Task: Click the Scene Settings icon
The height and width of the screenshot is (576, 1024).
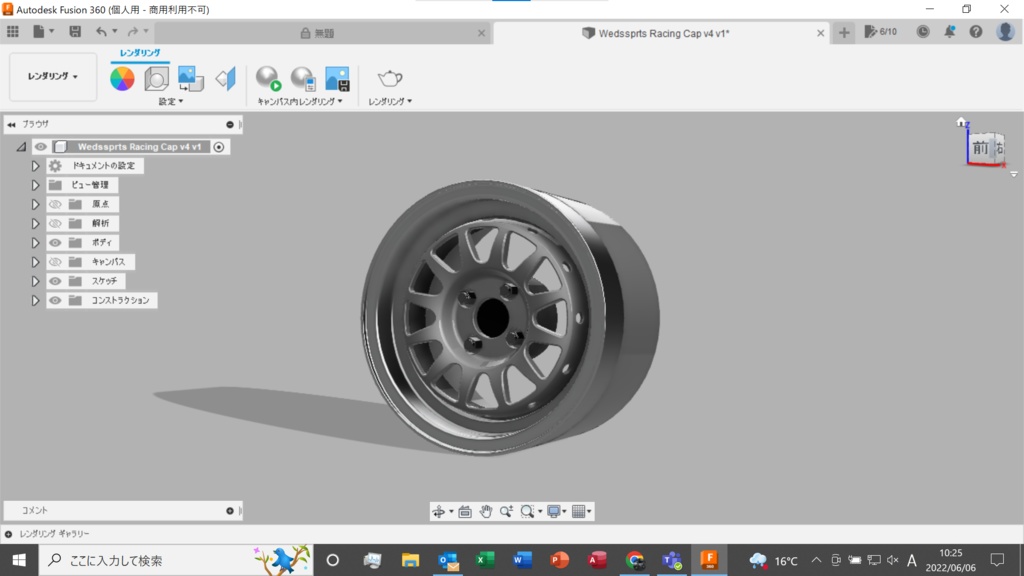Action: (x=156, y=79)
